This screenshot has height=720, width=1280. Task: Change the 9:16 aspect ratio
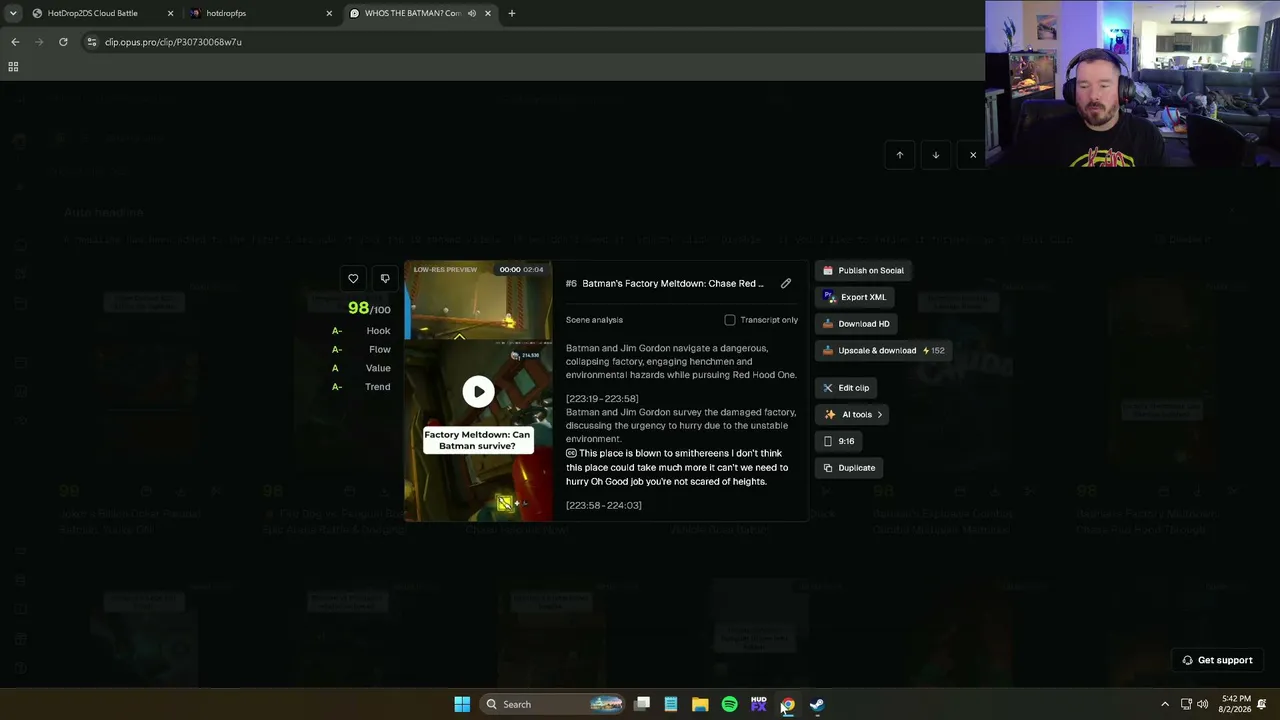pos(838,441)
